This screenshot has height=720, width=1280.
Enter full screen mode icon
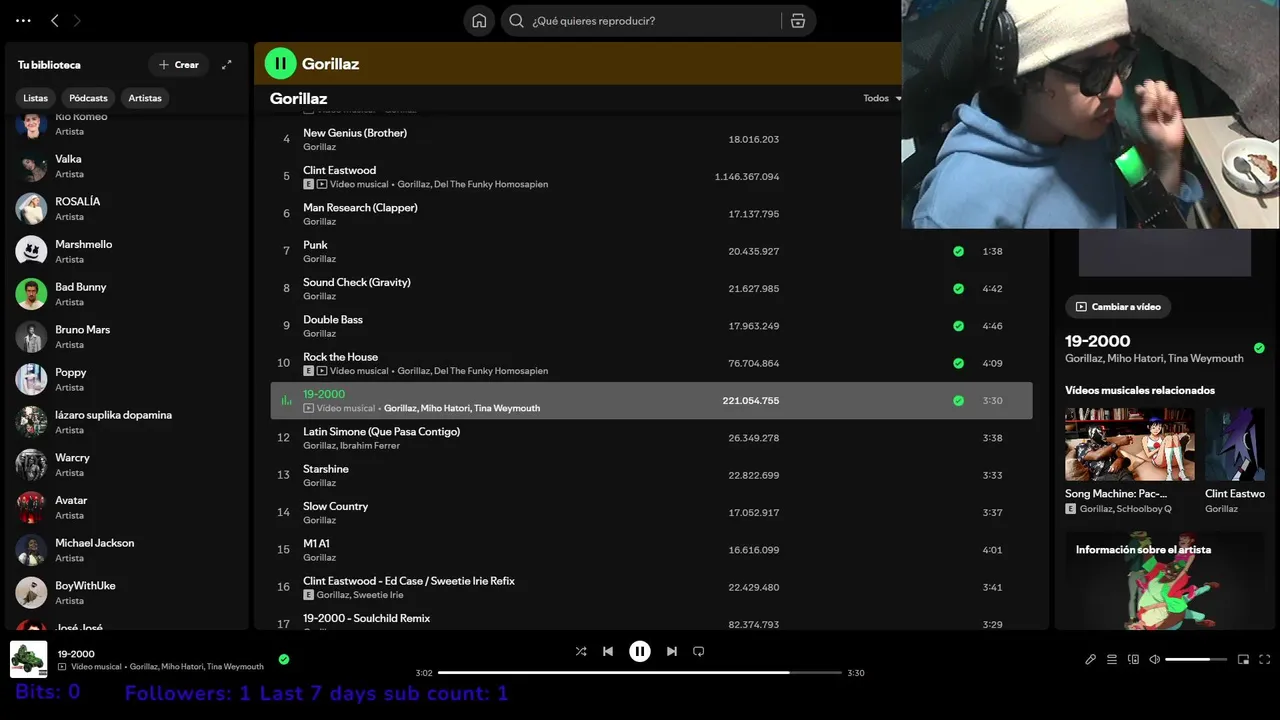(x=1265, y=659)
